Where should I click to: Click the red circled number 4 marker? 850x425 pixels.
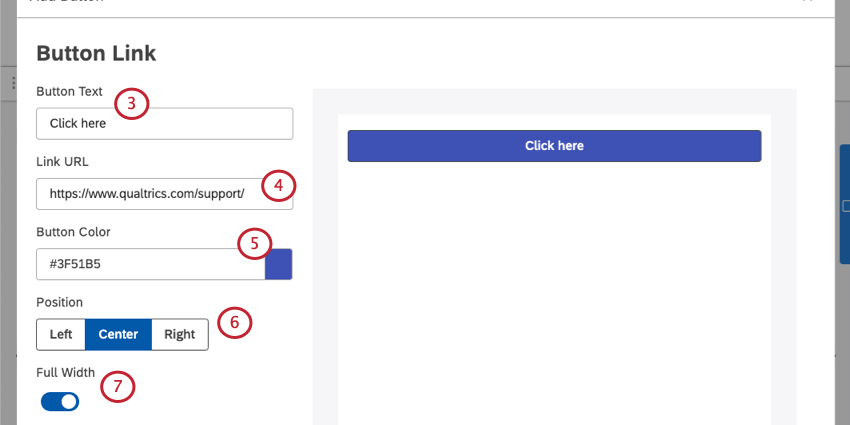pyautogui.click(x=279, y=185)
